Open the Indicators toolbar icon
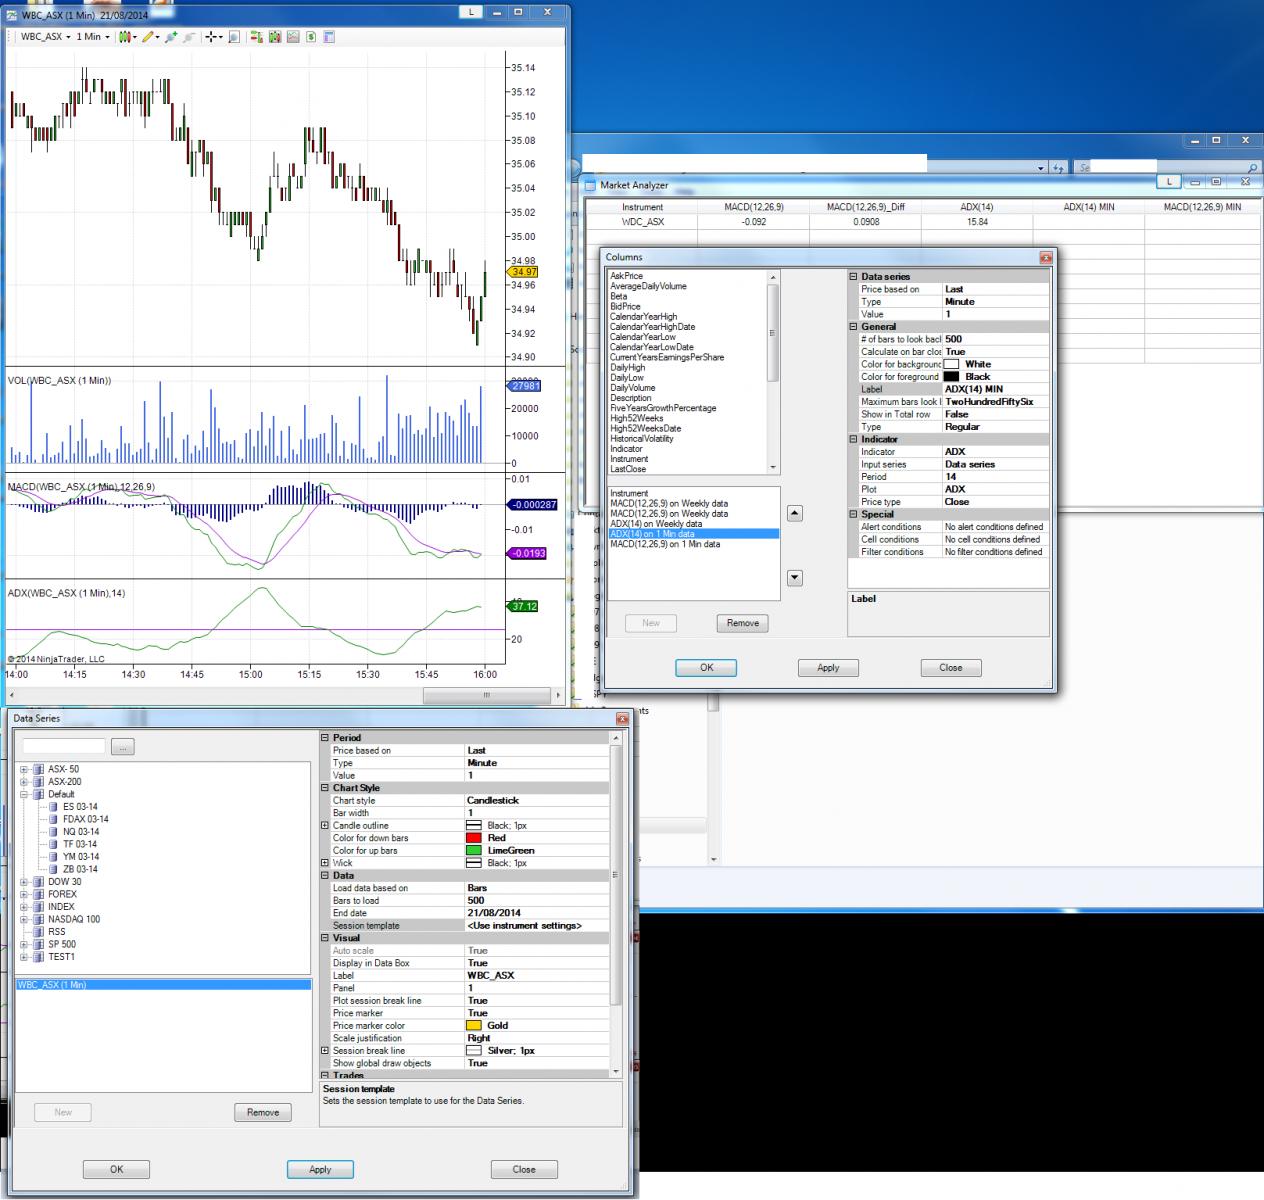 (293, 37)
